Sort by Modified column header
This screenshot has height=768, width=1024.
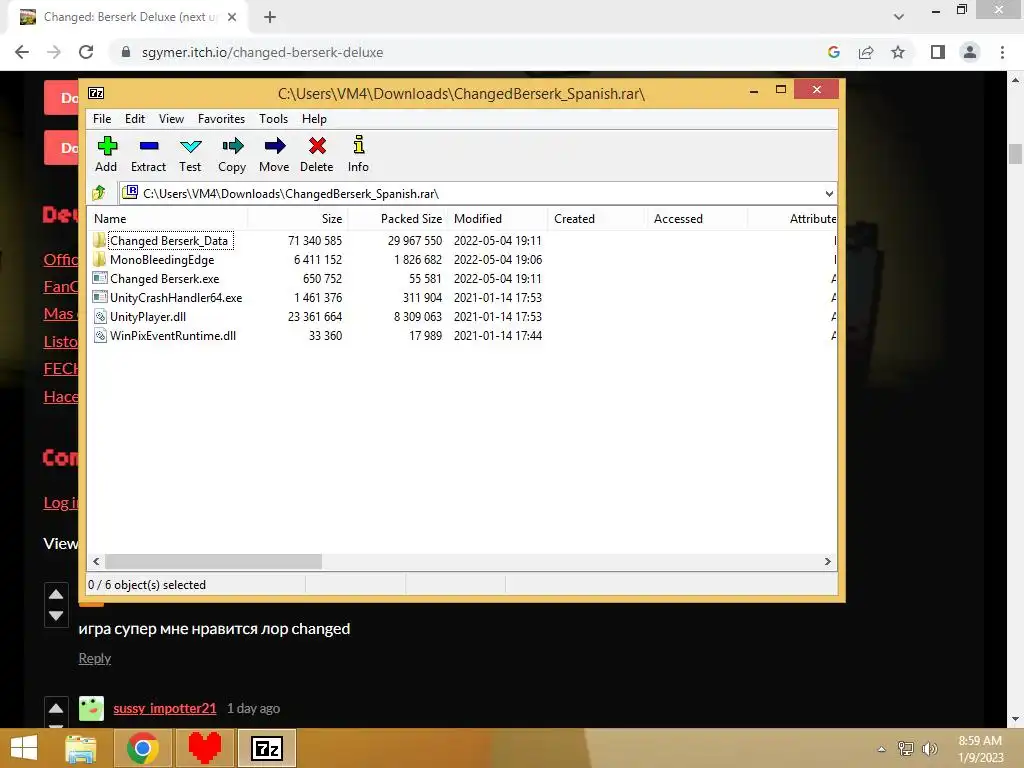click(498, 219)
